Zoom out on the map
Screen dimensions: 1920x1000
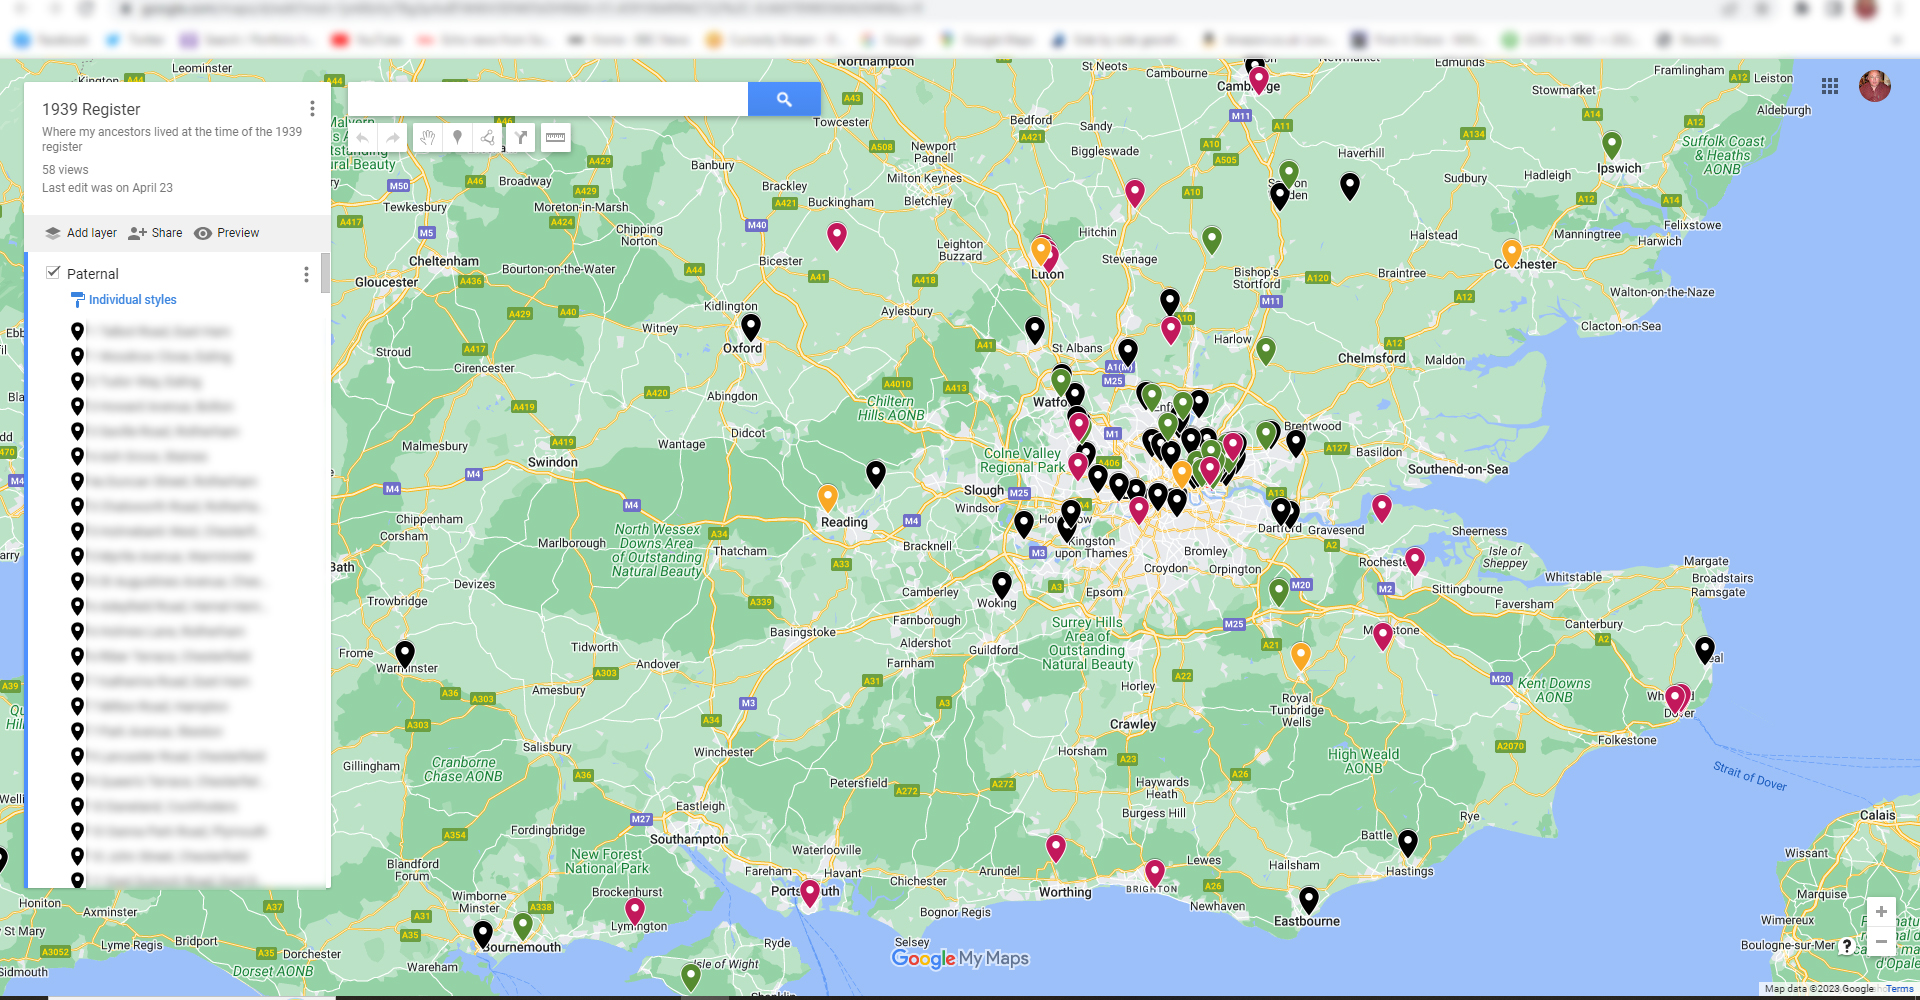pos(1880,941)
